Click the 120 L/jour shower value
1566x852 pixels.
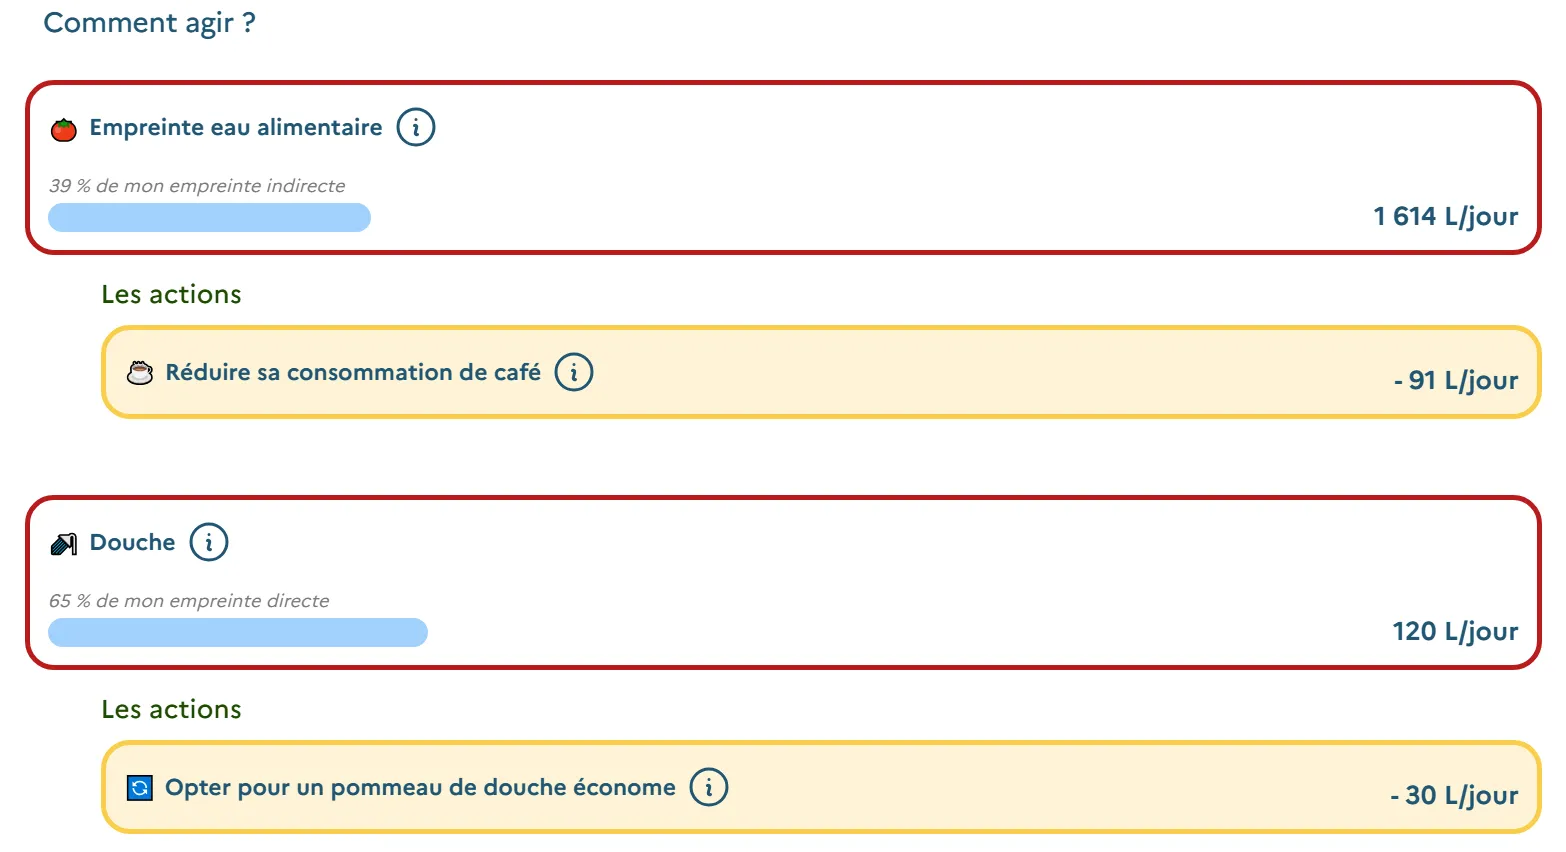click(x=1455, y=632)
